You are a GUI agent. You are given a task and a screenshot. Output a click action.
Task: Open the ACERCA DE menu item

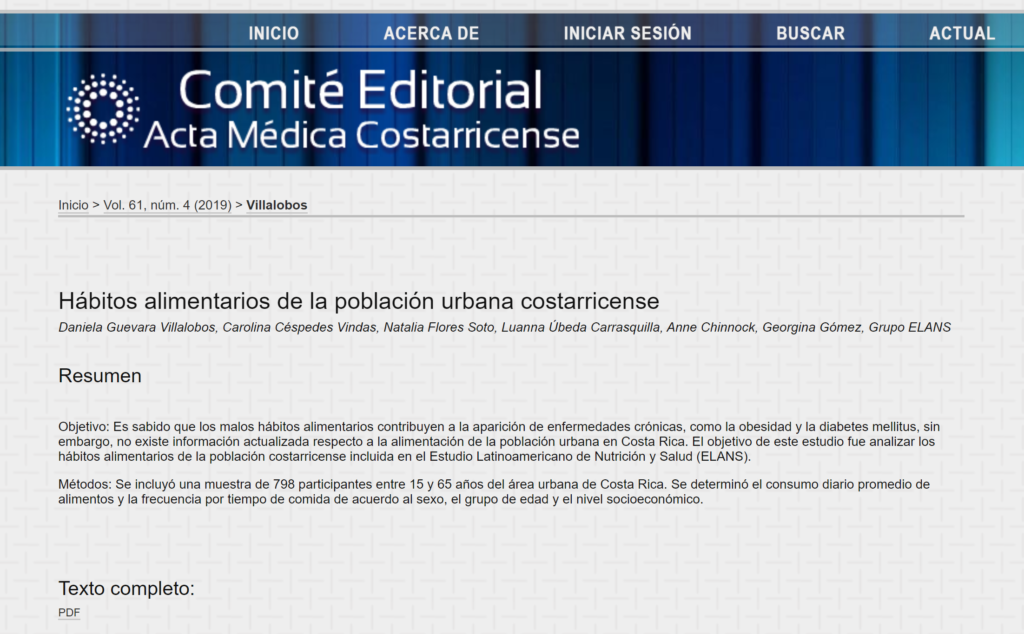click(x=431, y=33)
